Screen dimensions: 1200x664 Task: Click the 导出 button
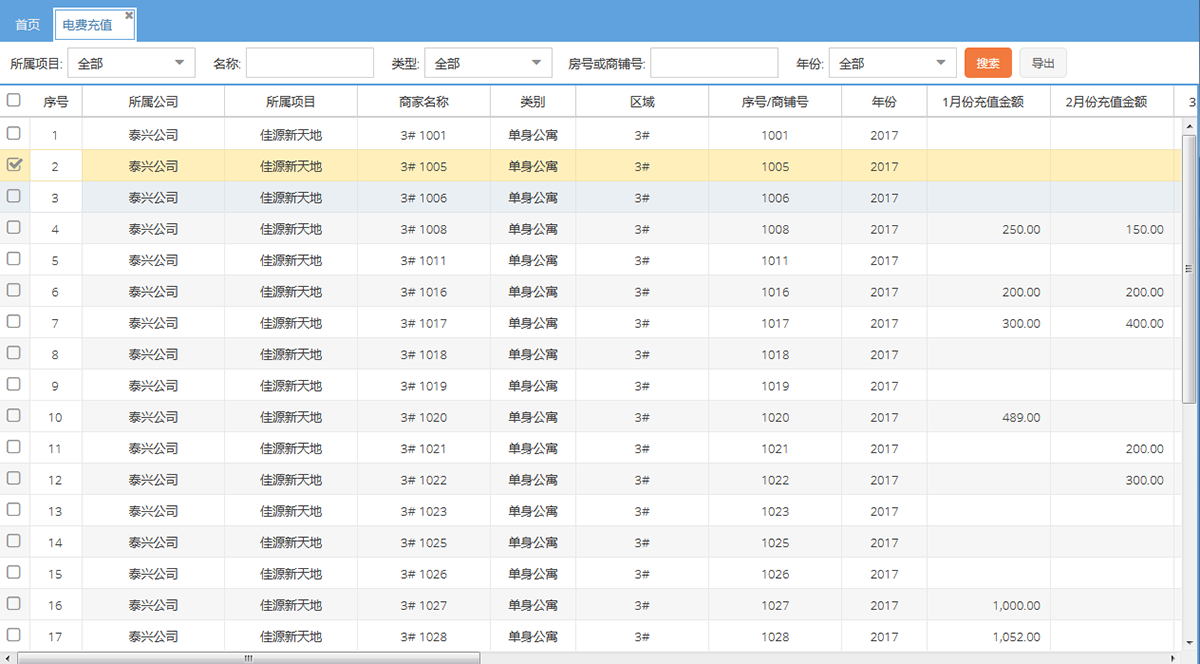[1043, 63]
